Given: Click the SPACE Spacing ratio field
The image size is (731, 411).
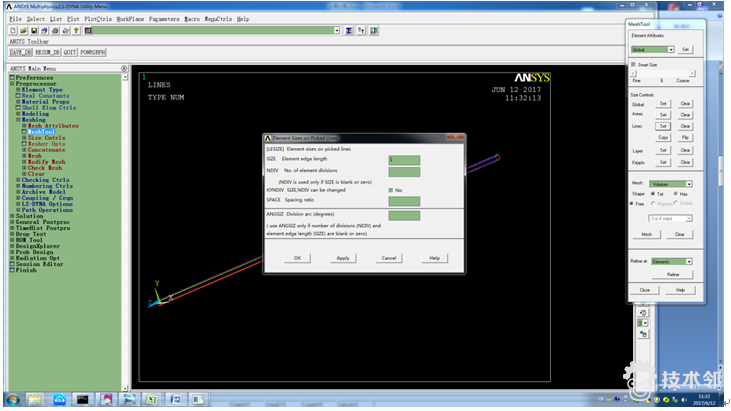Looking at the screenshot, I should click(x=404, y=201).
